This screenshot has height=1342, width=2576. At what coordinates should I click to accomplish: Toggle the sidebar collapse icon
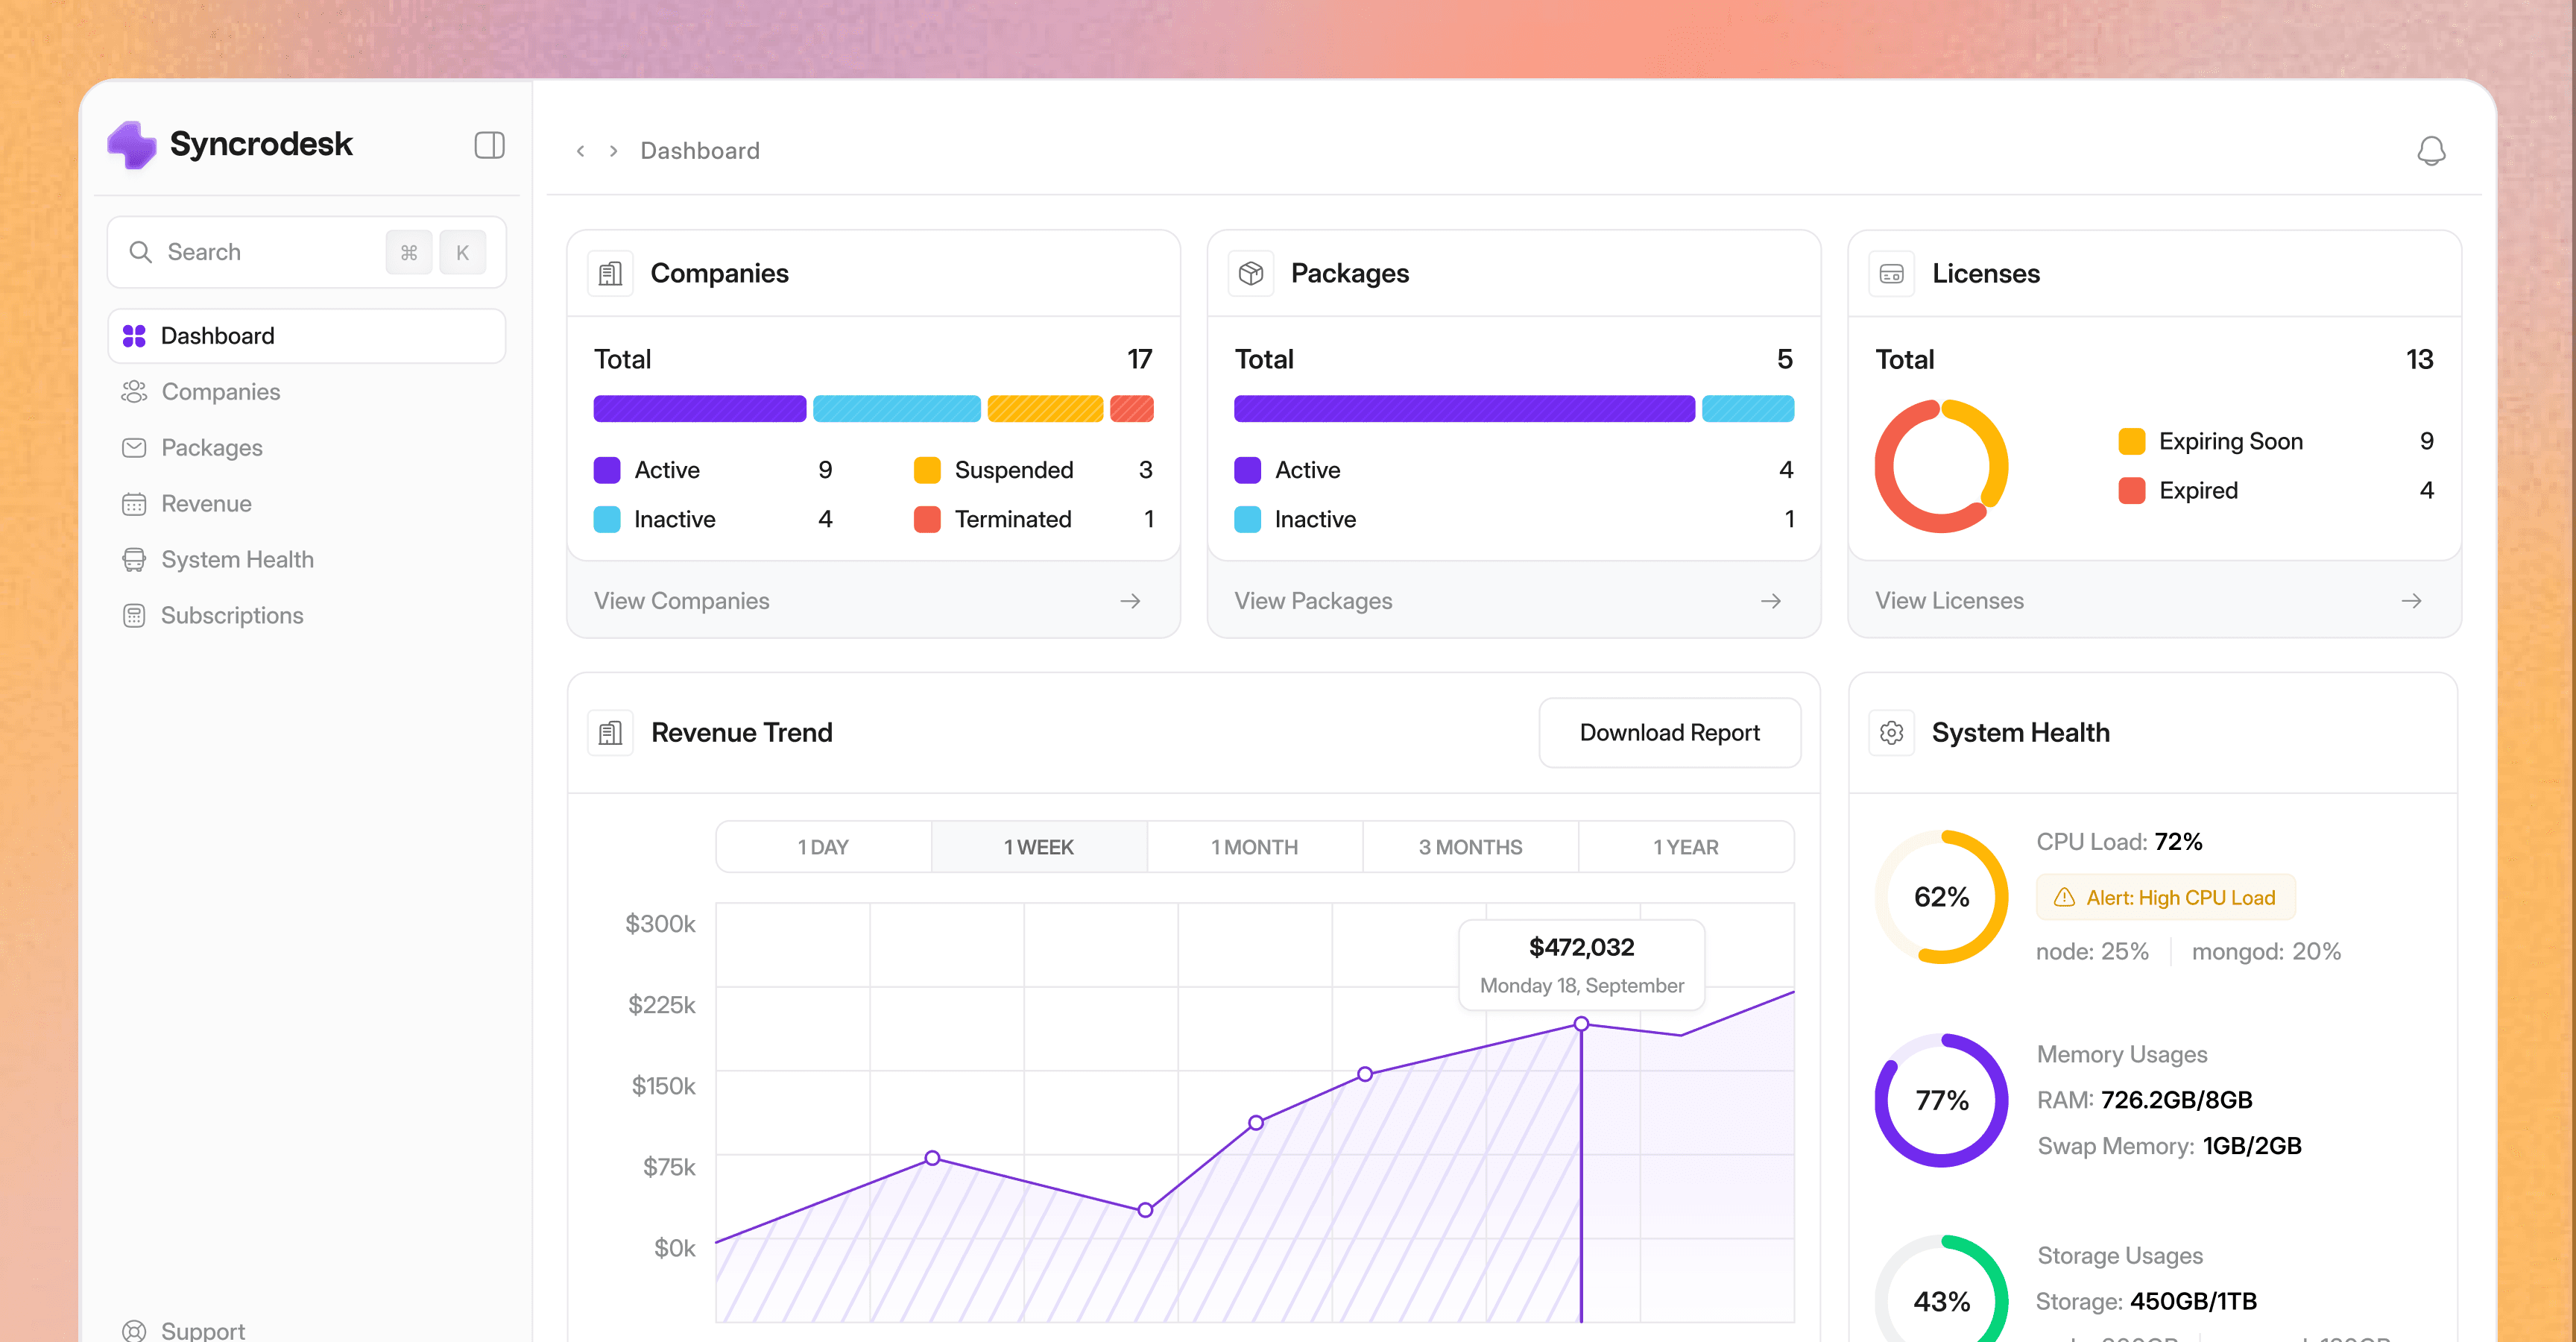[x=489, y=145]
